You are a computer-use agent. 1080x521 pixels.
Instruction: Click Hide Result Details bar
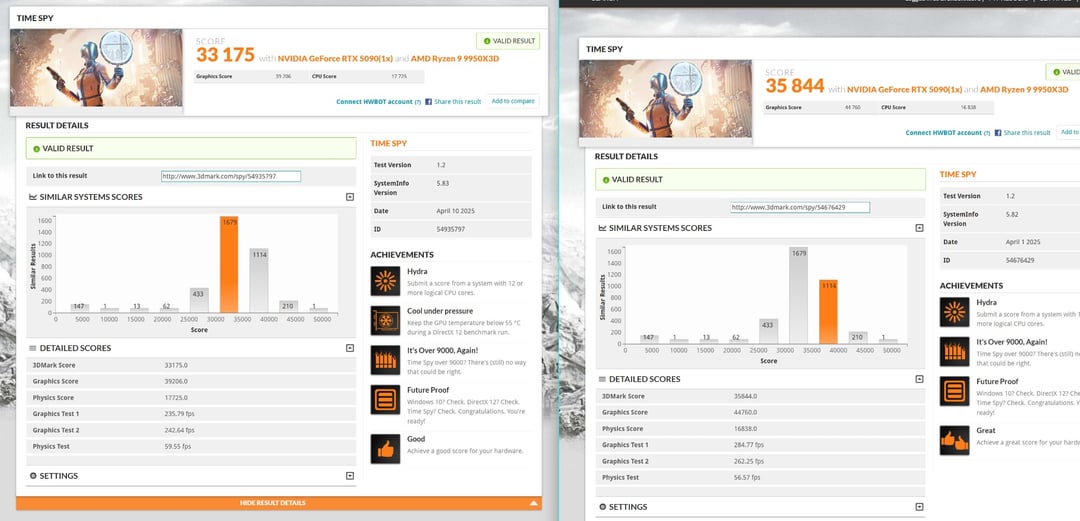278,503
